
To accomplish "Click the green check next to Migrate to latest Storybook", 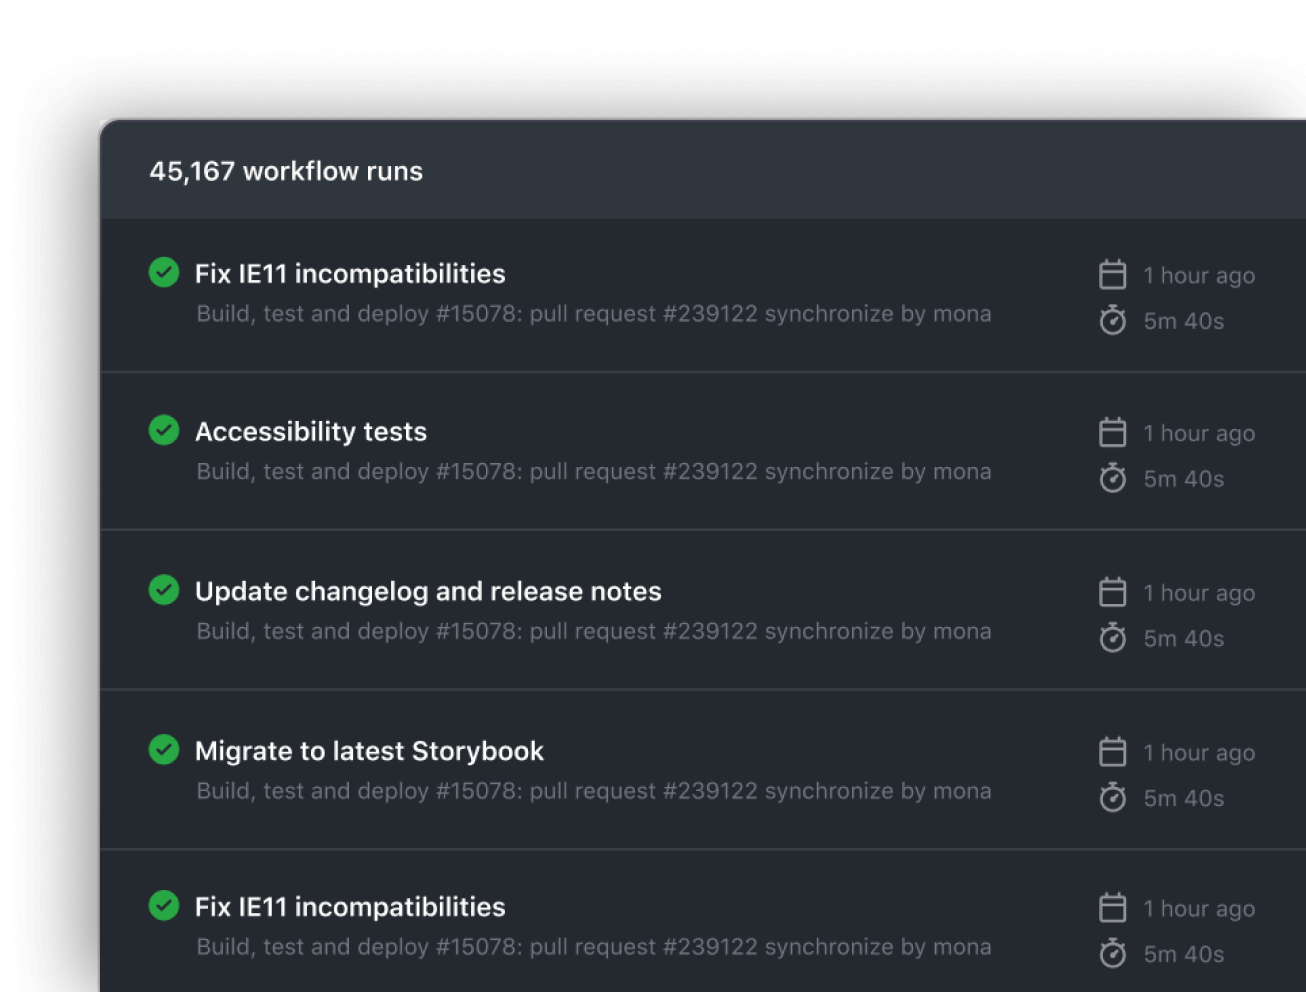I will 164,749.
